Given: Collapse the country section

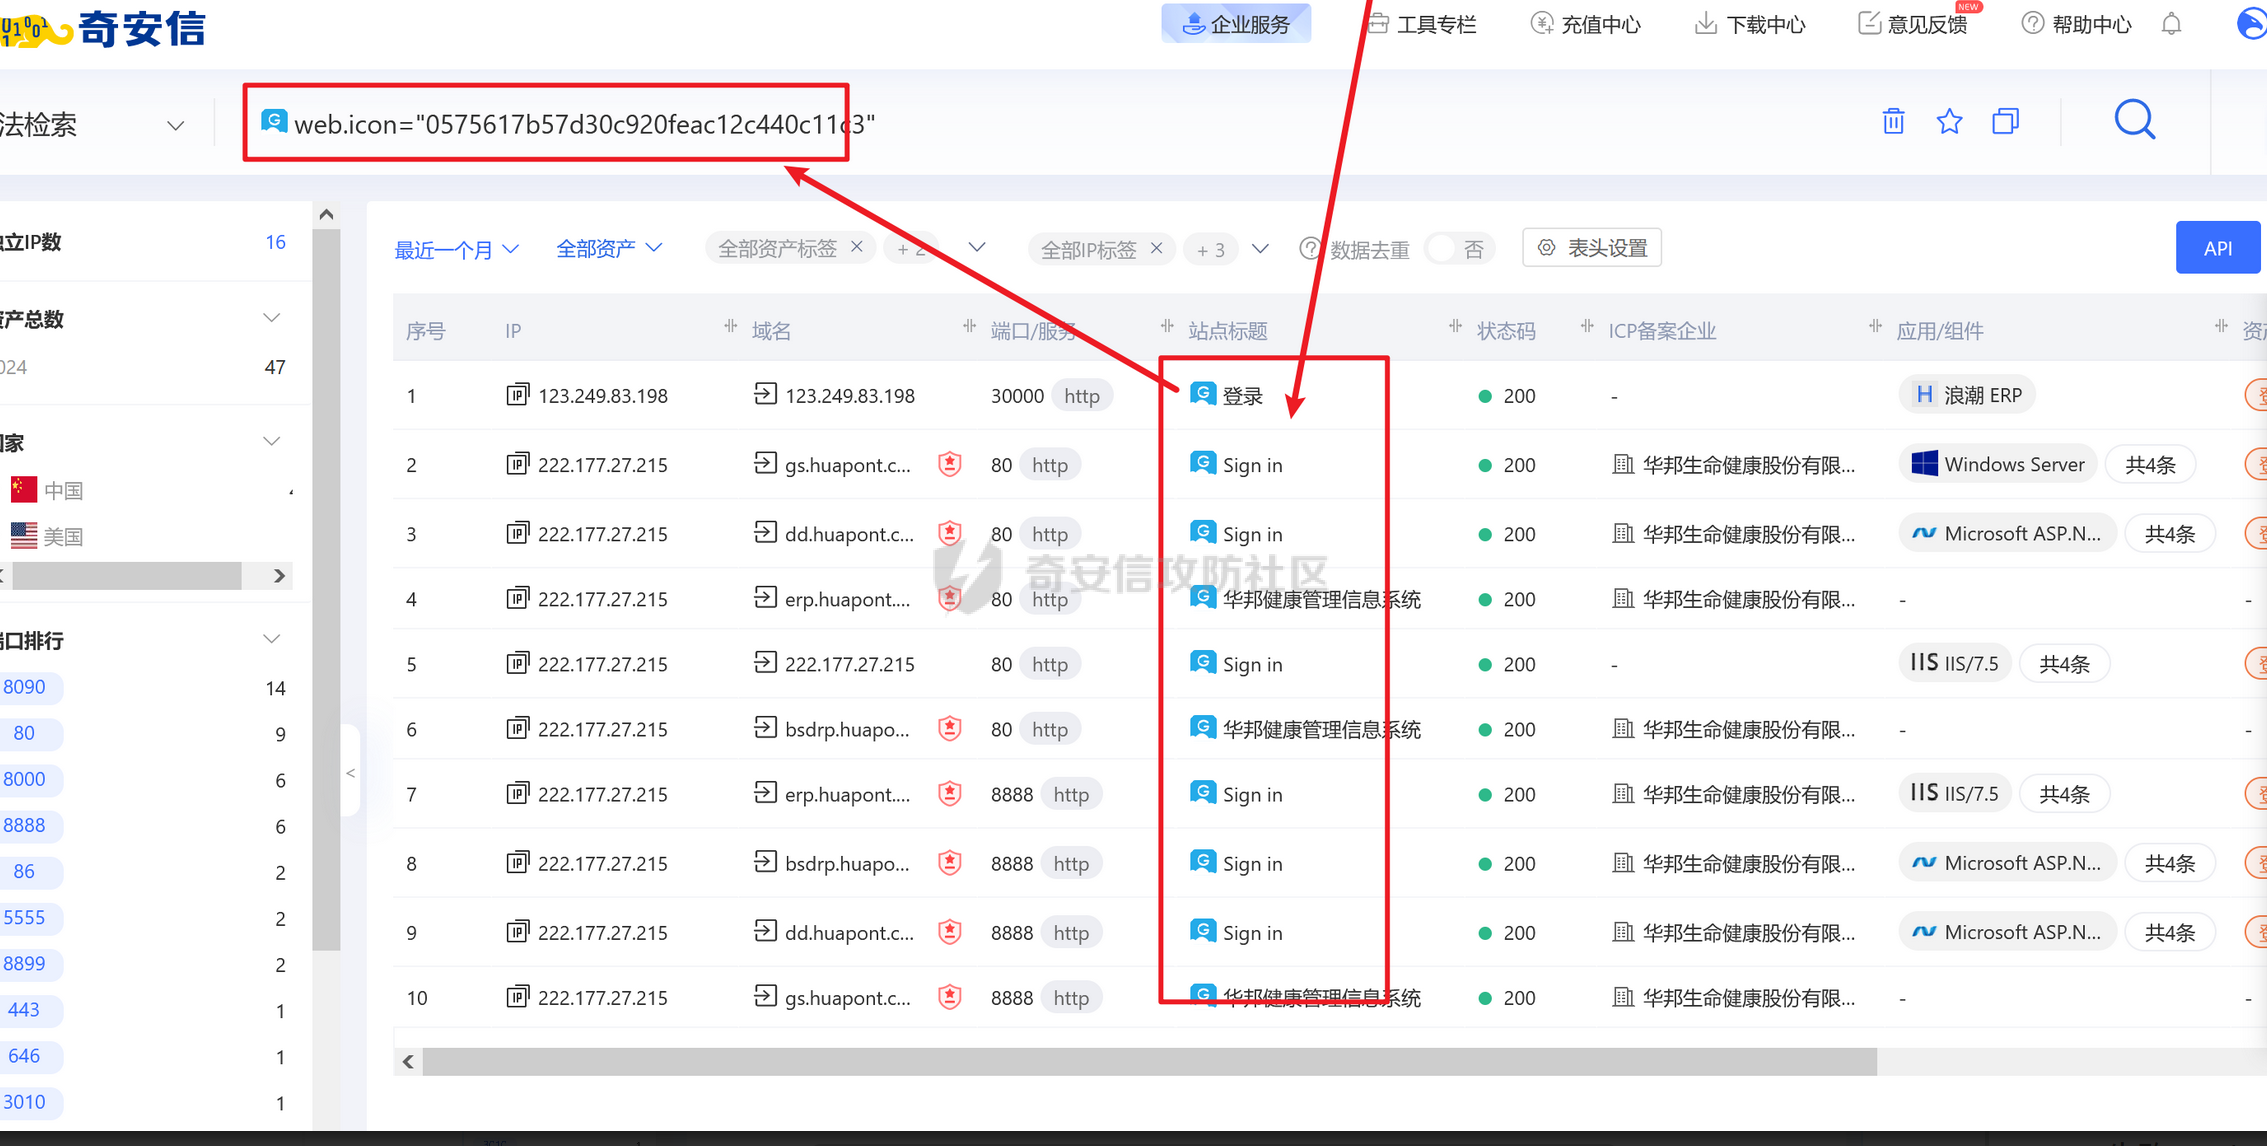Looking at the screenshot, I should 271,441.
